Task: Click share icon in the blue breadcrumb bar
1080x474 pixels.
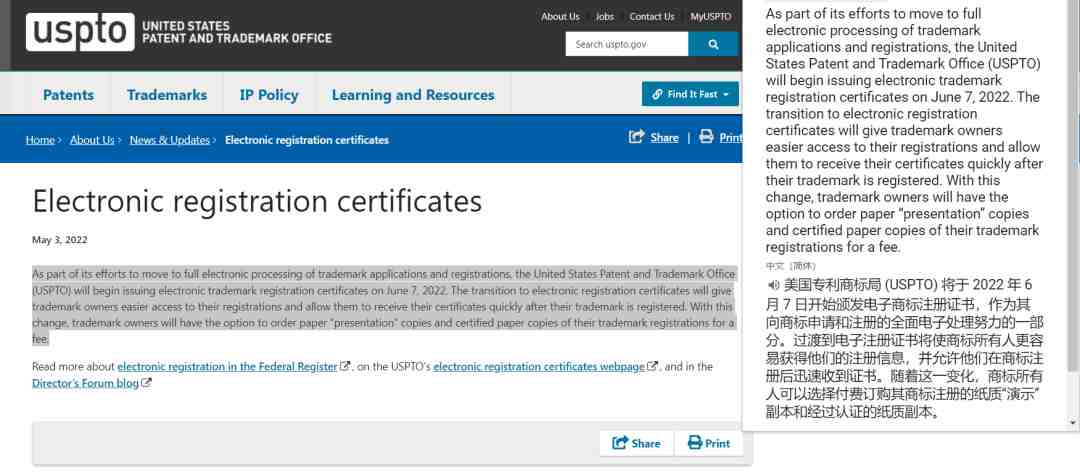Action: tap(636, 136)
